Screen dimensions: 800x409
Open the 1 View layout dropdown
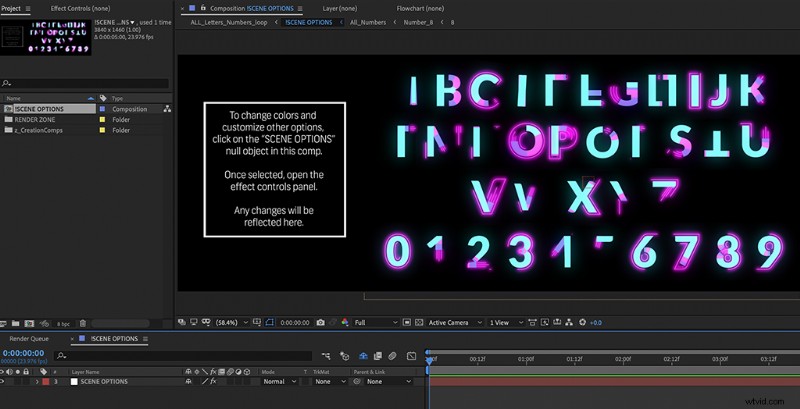pos(506,323)
